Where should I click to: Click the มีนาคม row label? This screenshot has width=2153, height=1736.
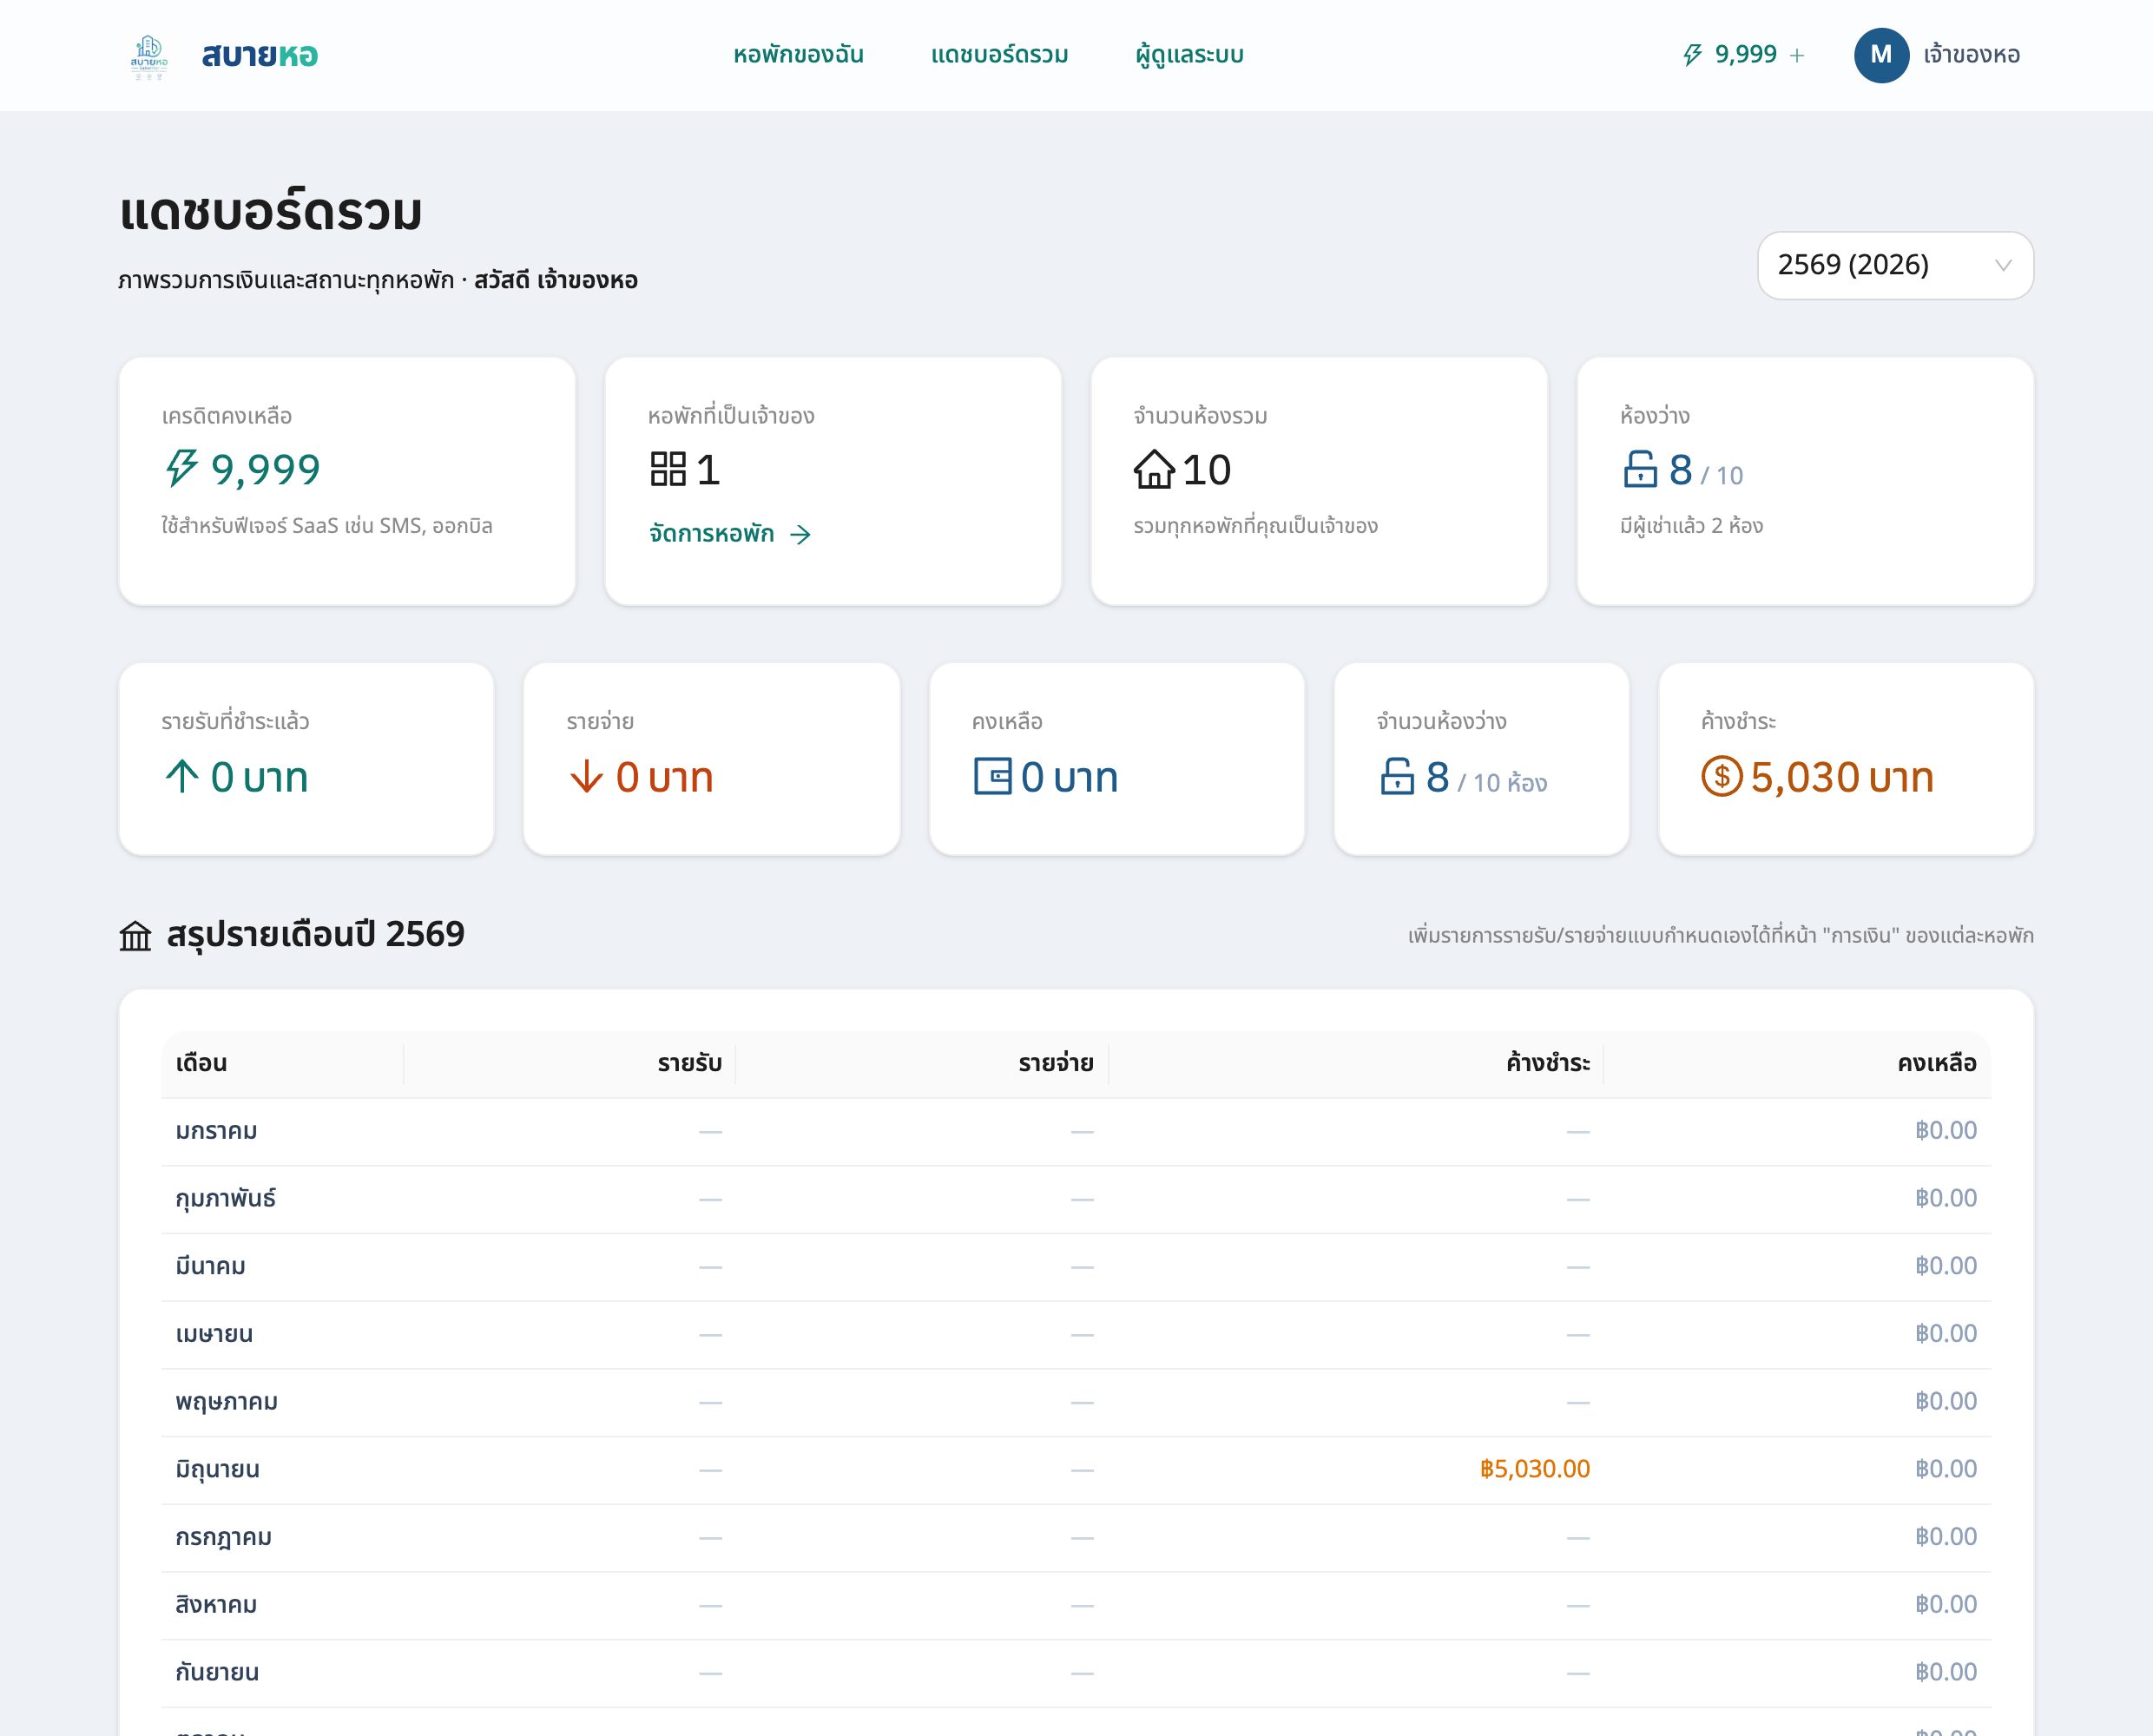click(x=210, y=1266)
